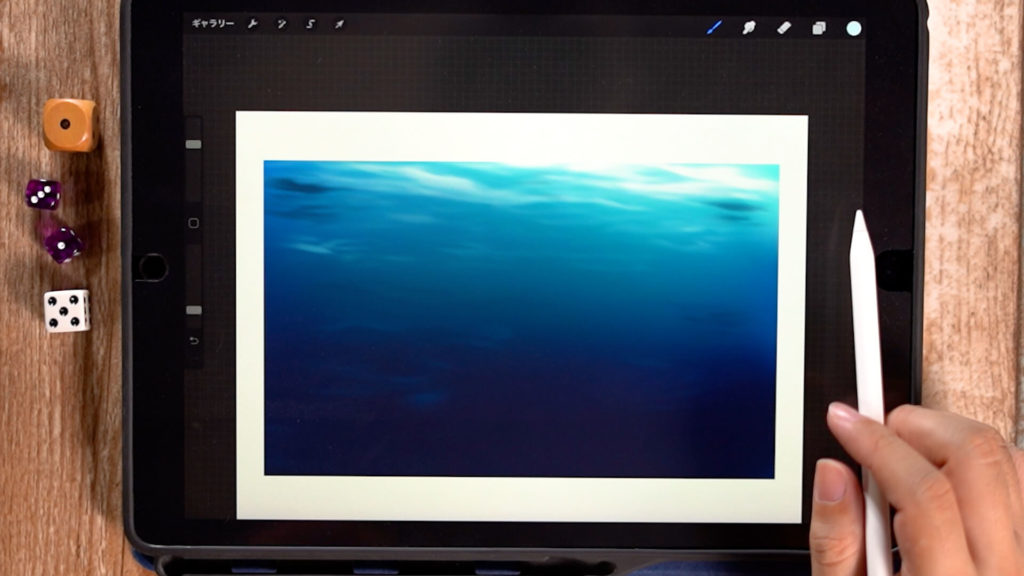This screenshot has width=1024, height=576.
Task: Open the light cyan color picker circle
Action: click(x=854, y=28)
